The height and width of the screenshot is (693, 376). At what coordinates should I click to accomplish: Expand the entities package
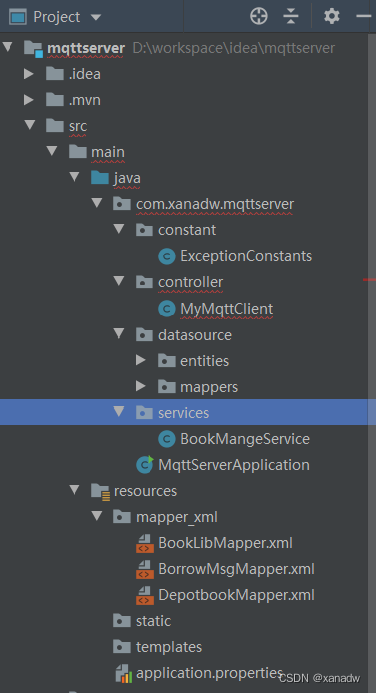(x=141, y=360)
